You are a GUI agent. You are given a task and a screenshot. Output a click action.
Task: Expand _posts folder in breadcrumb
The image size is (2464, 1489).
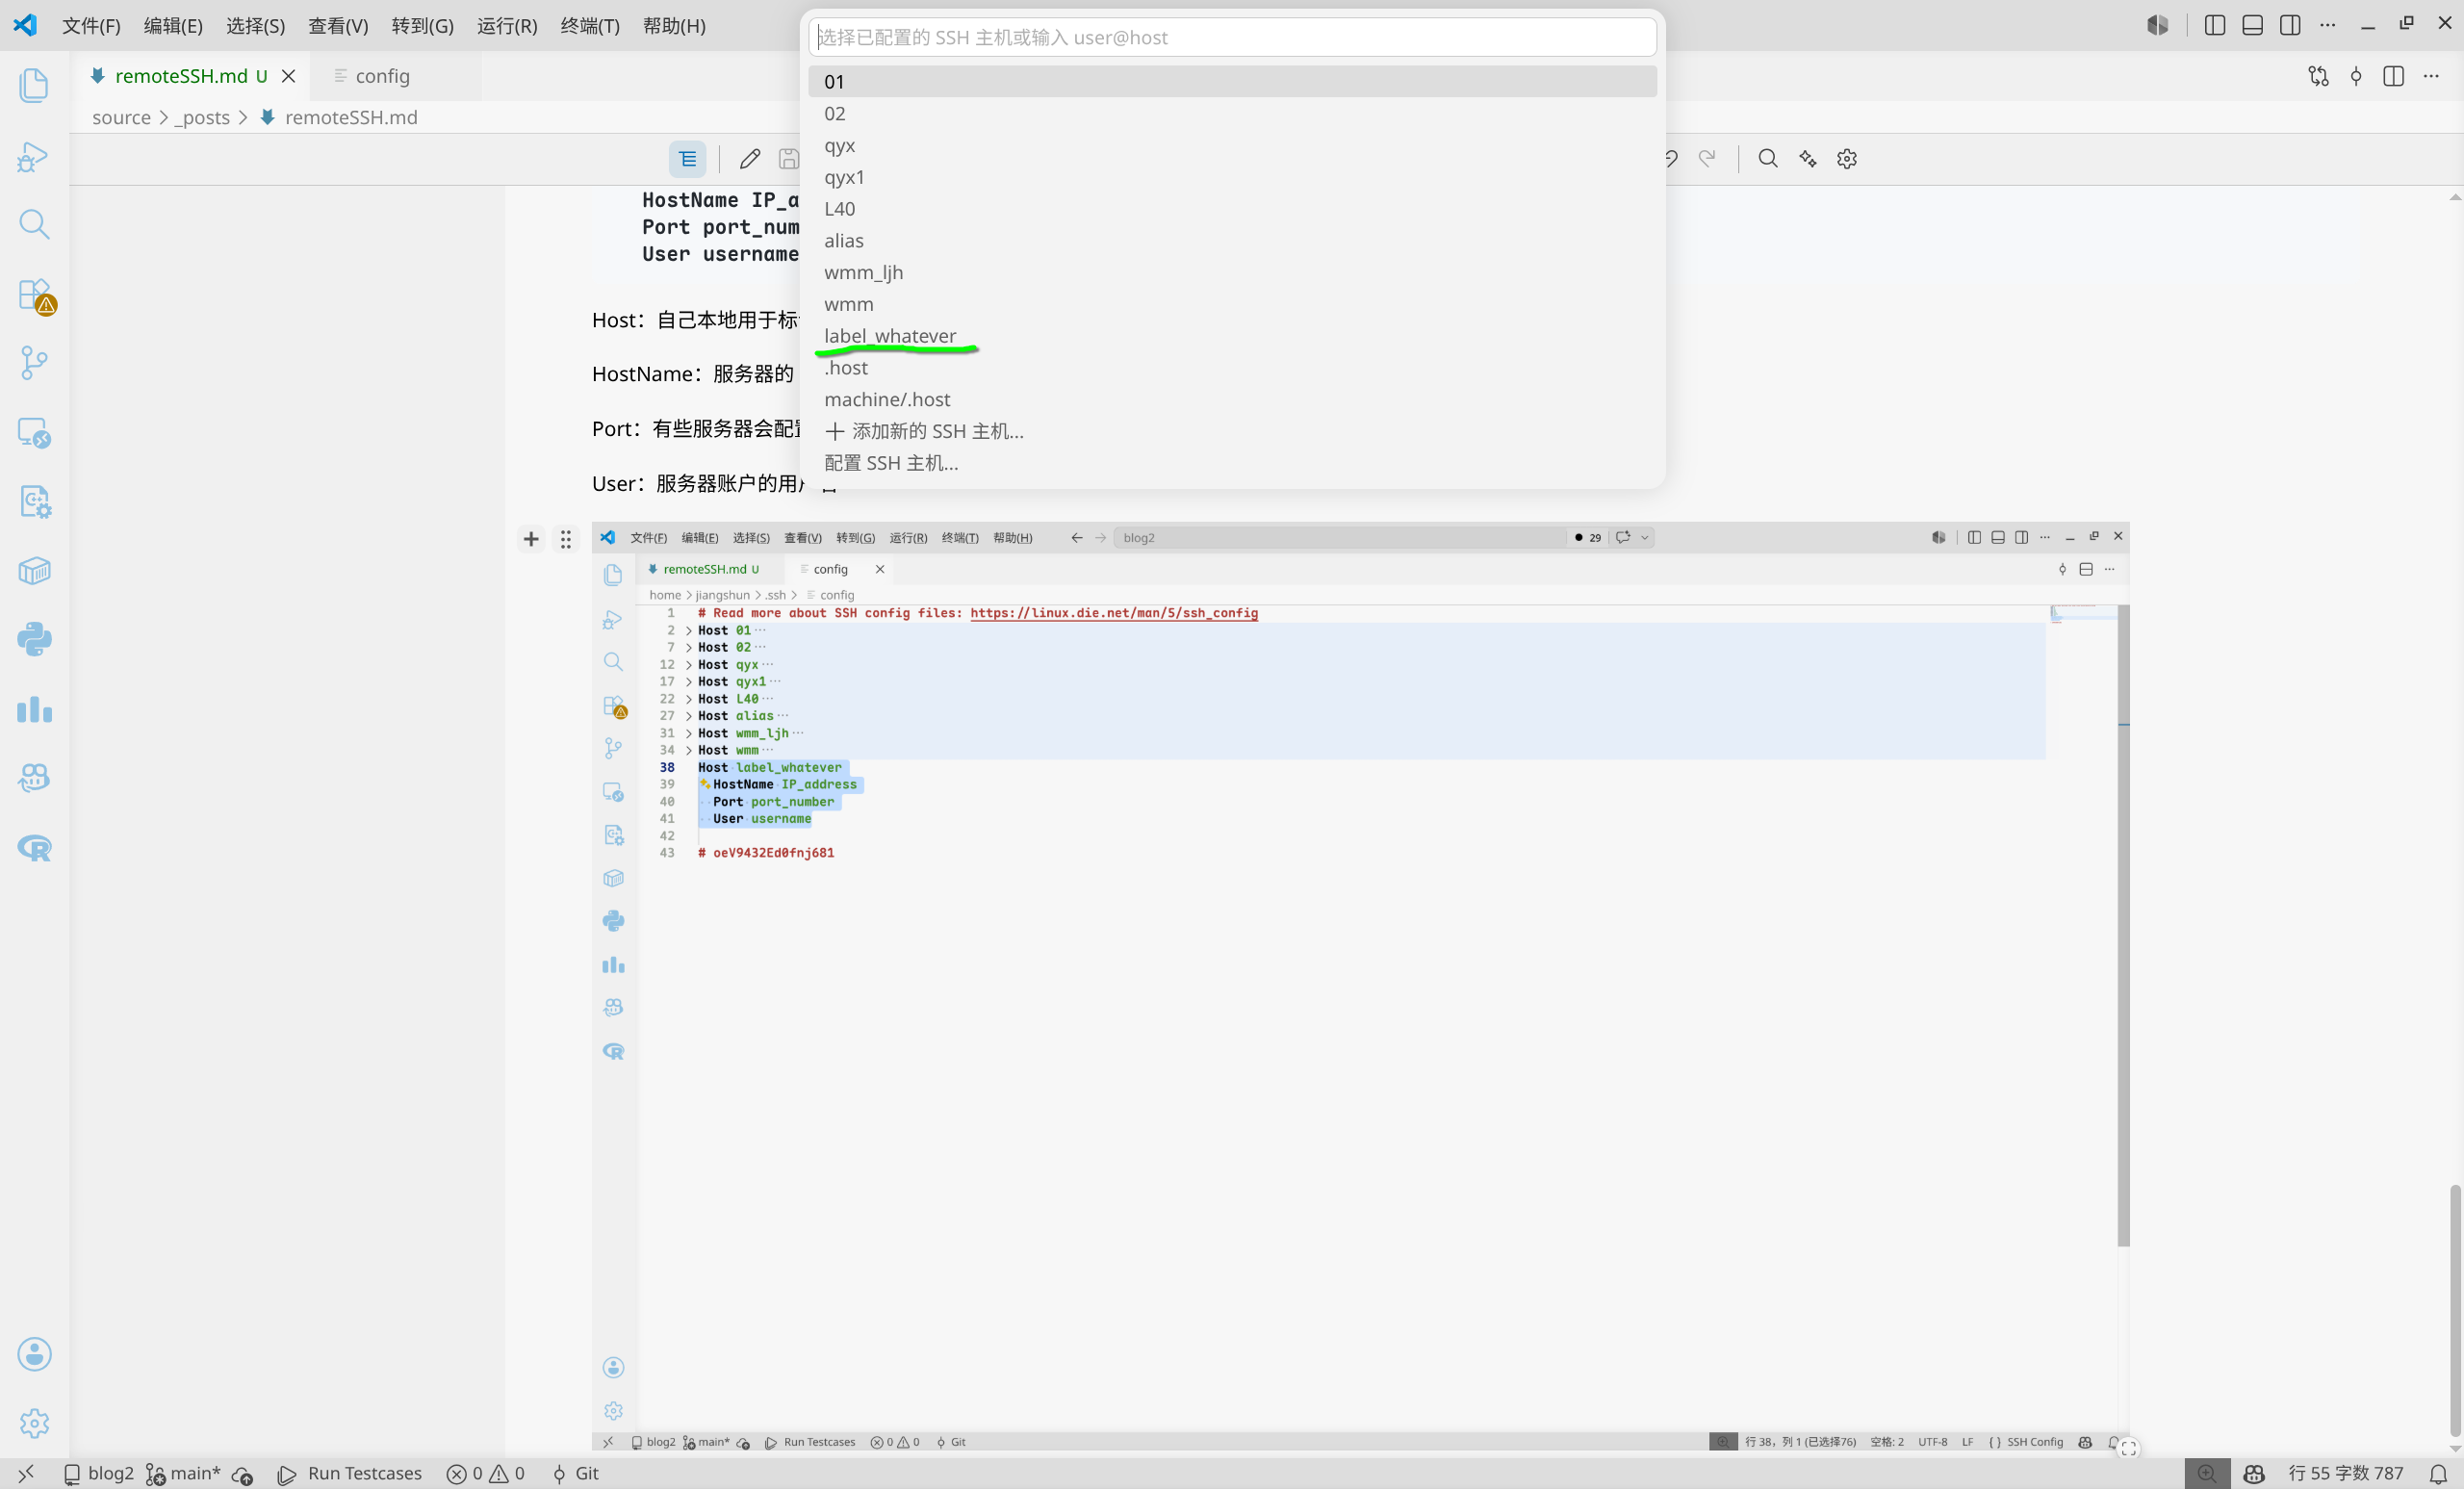(203, 118)
